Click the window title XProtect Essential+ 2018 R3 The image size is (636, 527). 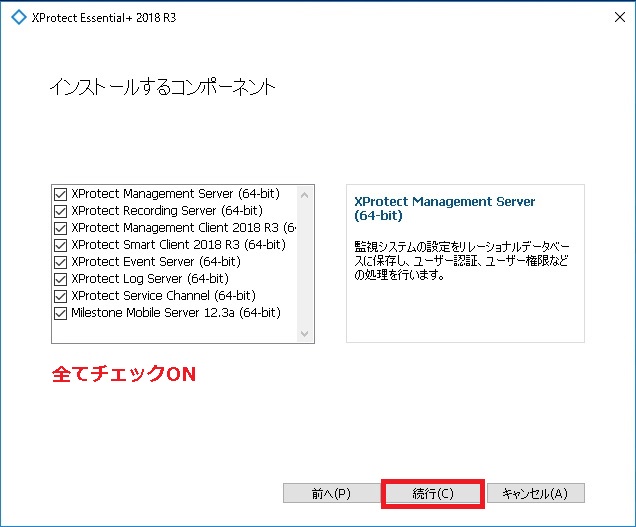[x=104, y=18]
